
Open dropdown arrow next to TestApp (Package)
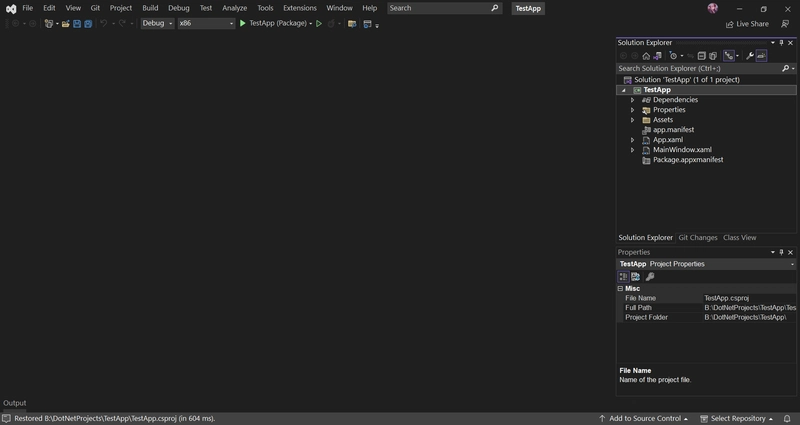(310, 23)
